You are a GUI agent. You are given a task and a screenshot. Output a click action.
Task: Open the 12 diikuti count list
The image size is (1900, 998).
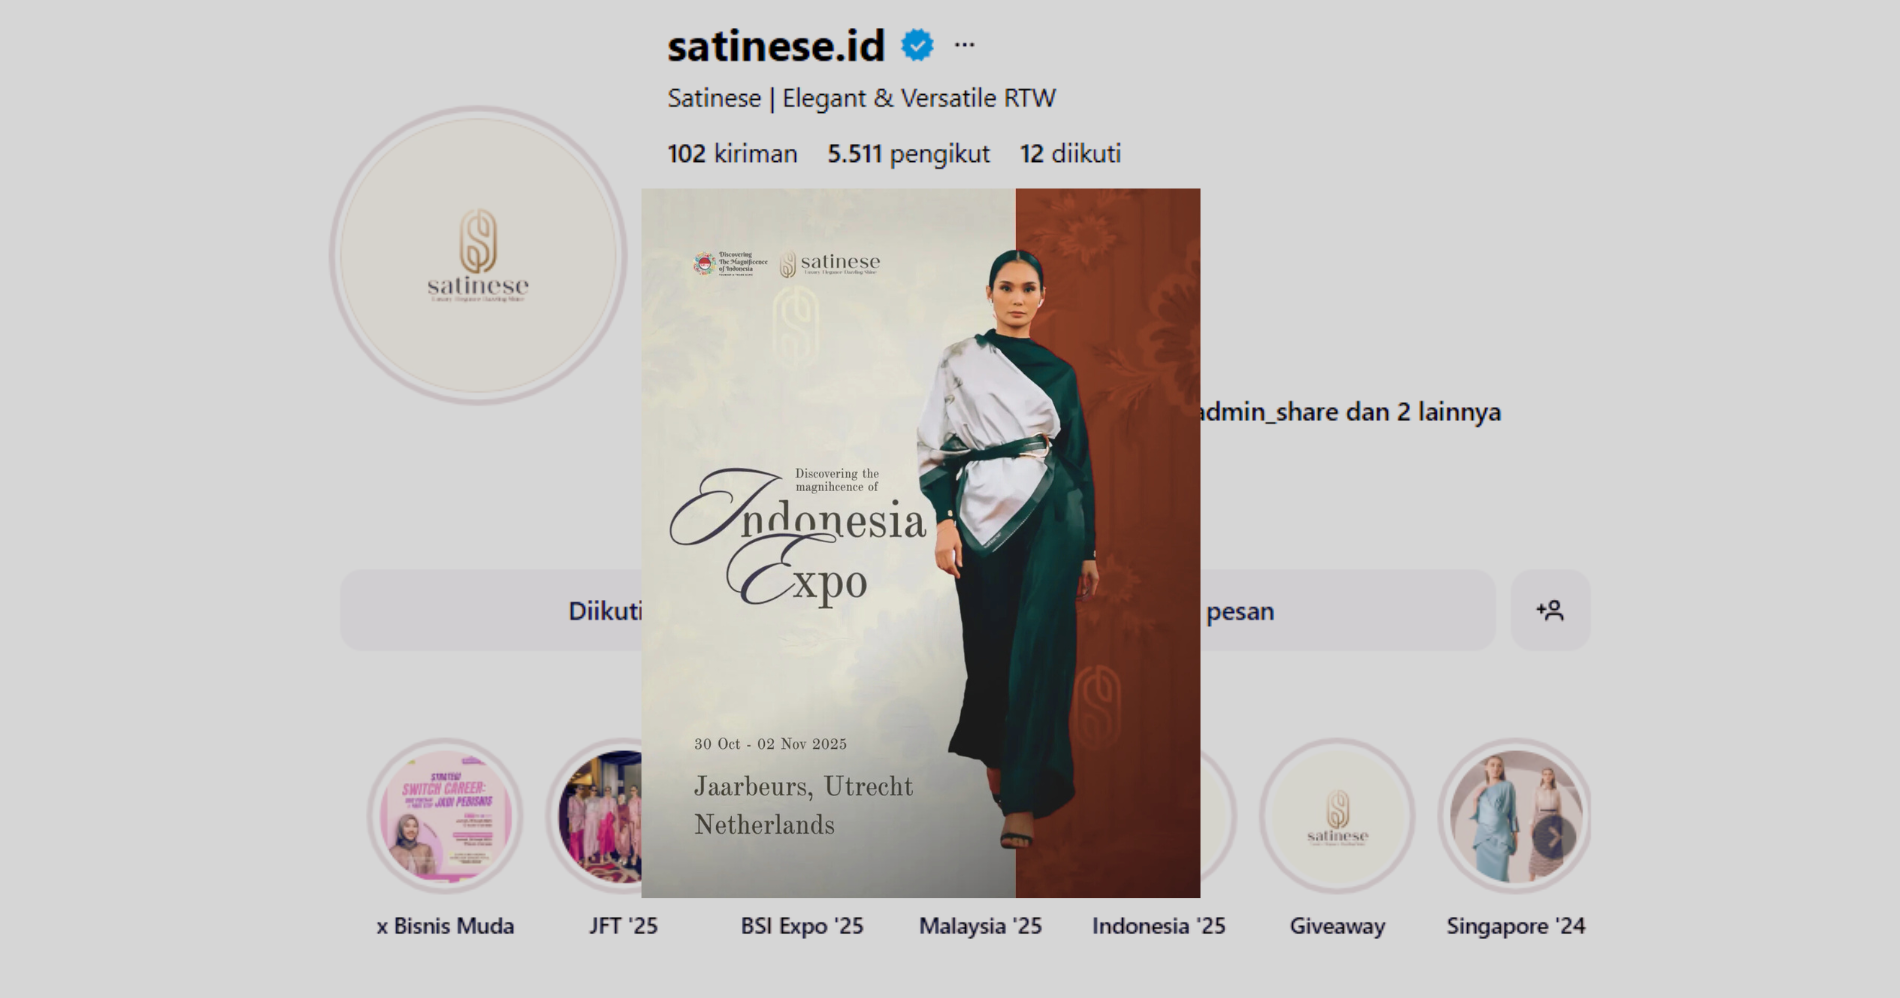(1070, 154)
